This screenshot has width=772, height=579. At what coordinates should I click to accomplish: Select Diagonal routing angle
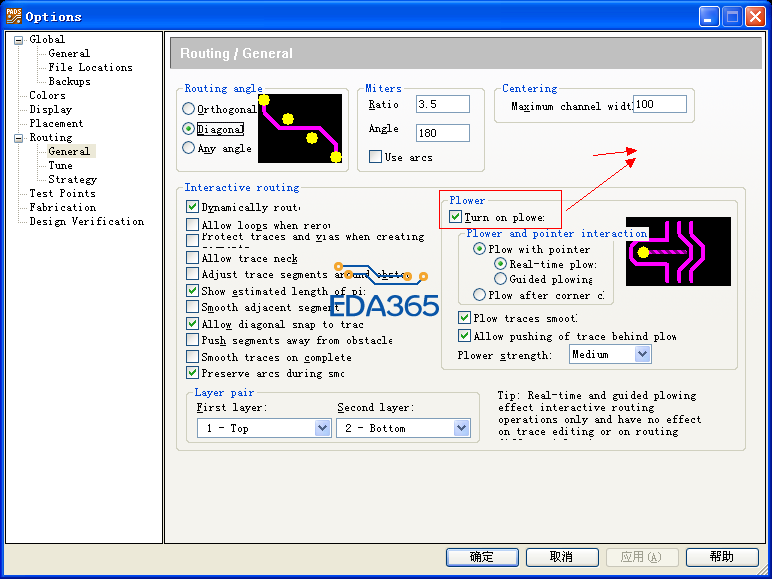click(x=189, y=129)
